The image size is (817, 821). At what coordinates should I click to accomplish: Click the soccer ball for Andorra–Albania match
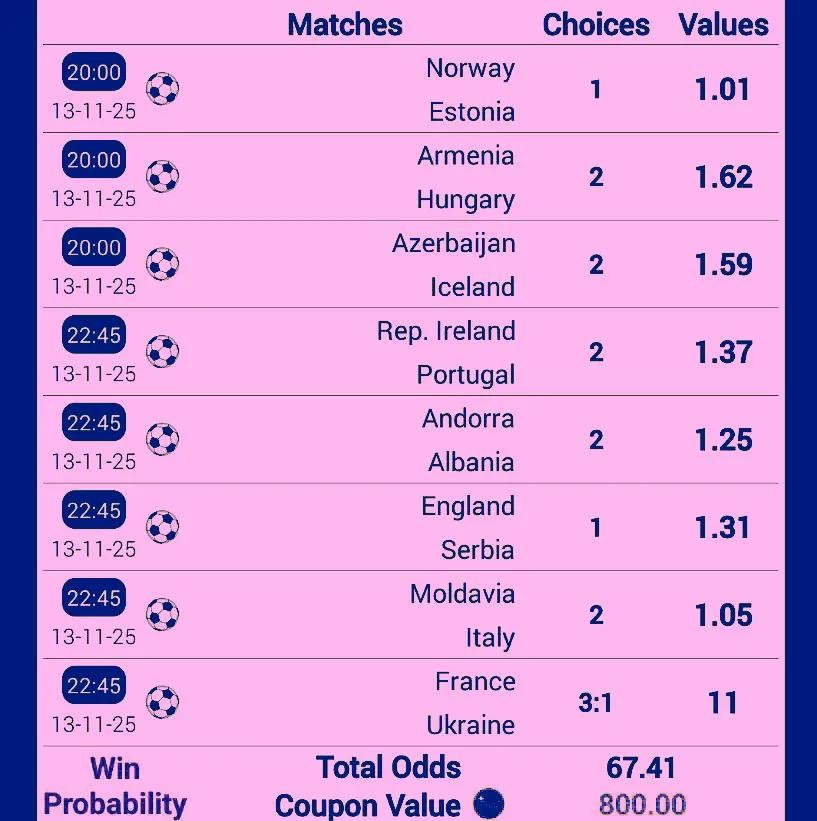click(x=162, y=440)
